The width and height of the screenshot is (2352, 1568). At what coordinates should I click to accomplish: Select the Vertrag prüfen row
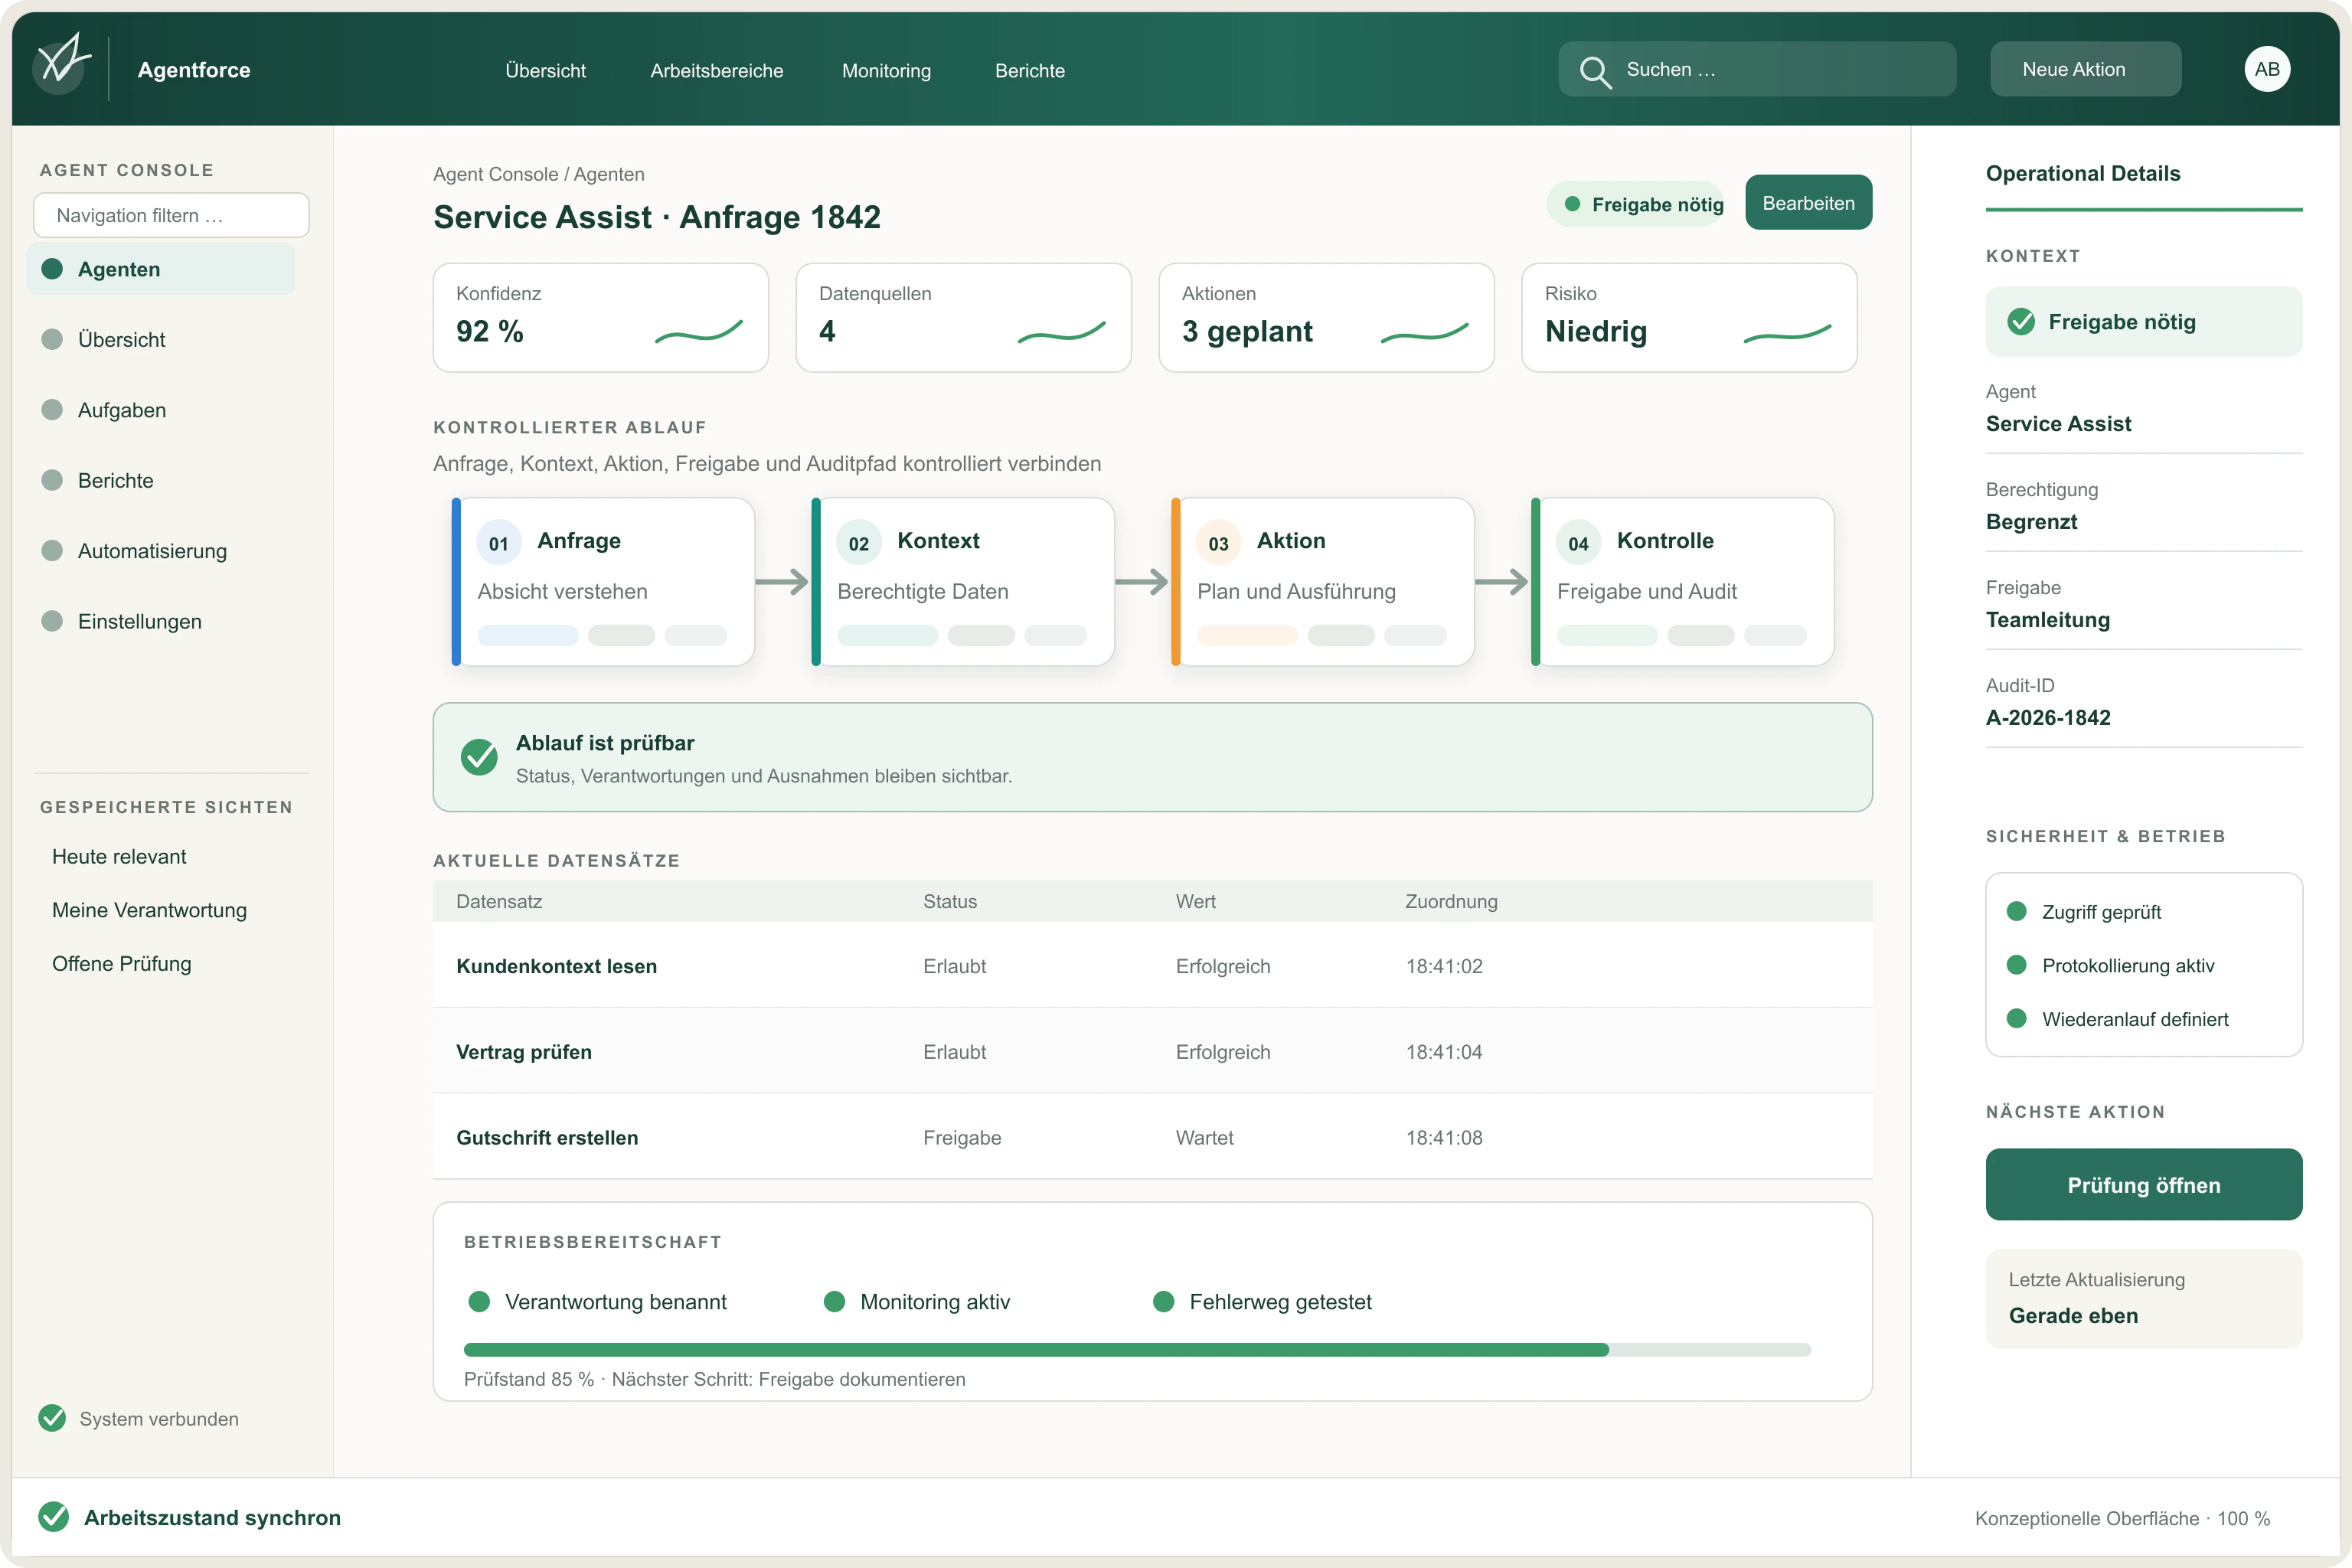point(1152,1051)
